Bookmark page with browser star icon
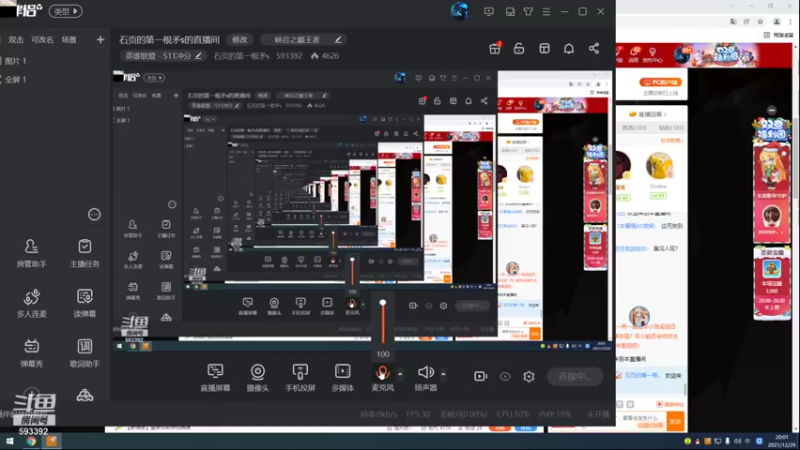Image resolution: width=800 pixels, height=450 pixels. pyautogui.click(x=760, y=21)
